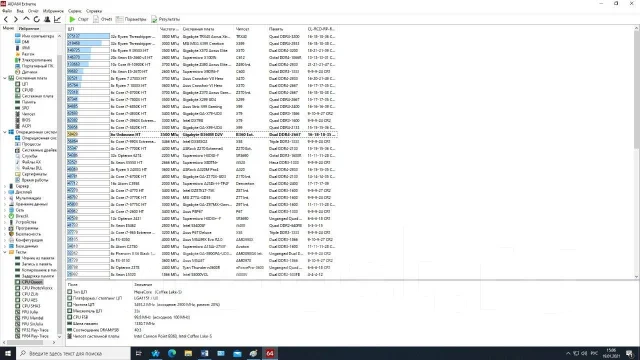Start the benchmark with the green Старт button
This screenshot has width=640, height=360.
point(79,19)
